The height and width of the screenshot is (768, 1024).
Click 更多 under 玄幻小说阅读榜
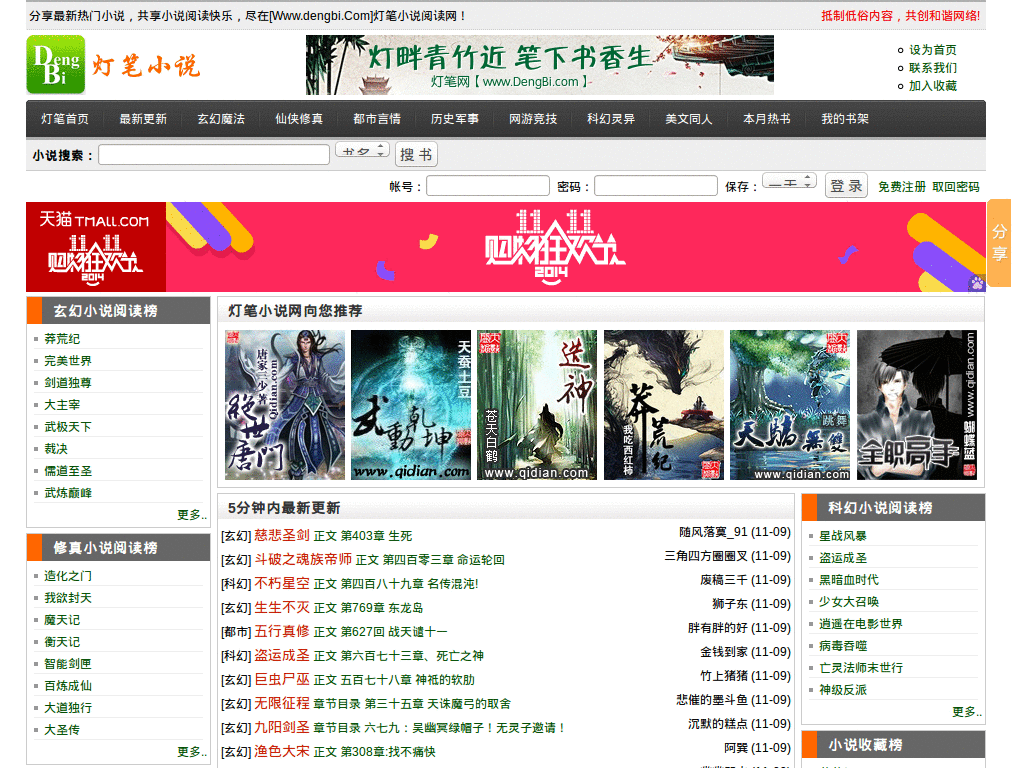pyautogui.click(x=192, y=515)
